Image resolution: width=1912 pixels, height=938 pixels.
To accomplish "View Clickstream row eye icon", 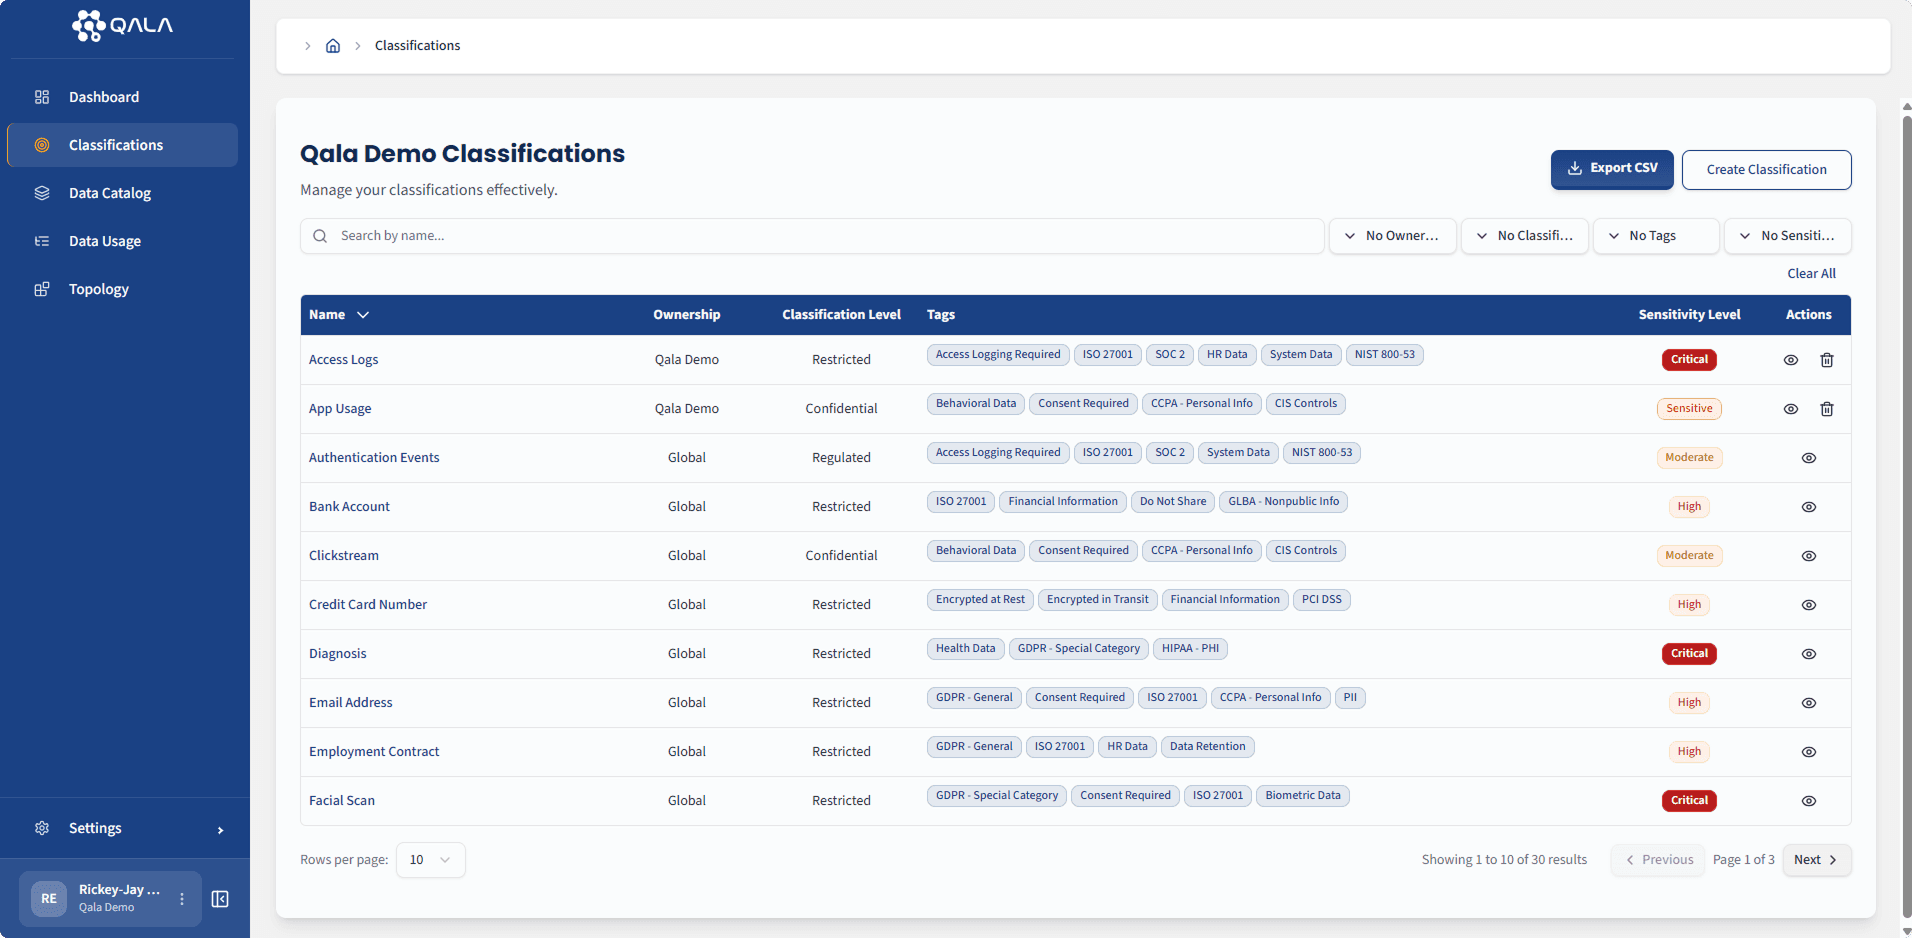I will coord(1809,556).
